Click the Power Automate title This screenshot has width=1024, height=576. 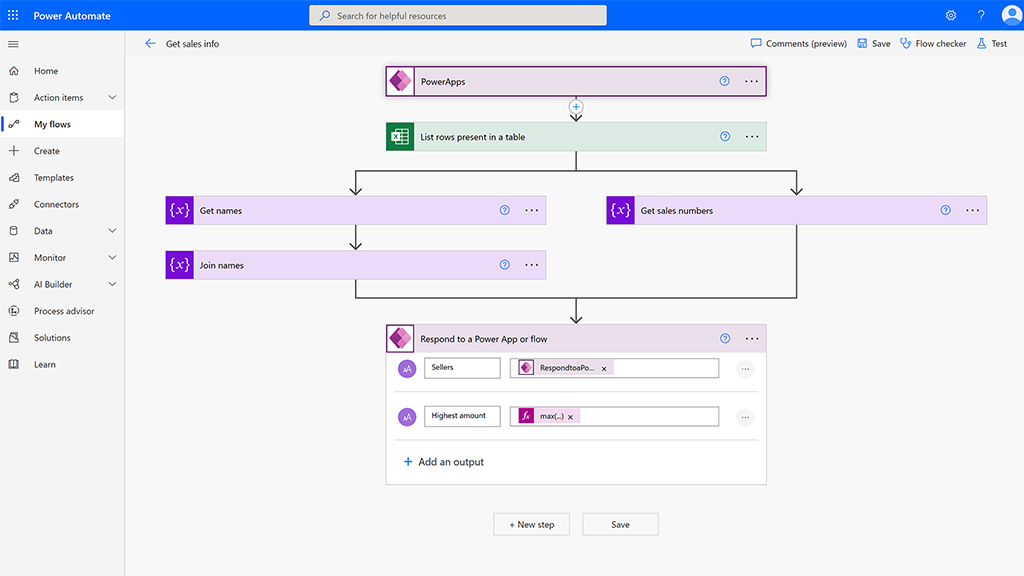coord(72,16)
